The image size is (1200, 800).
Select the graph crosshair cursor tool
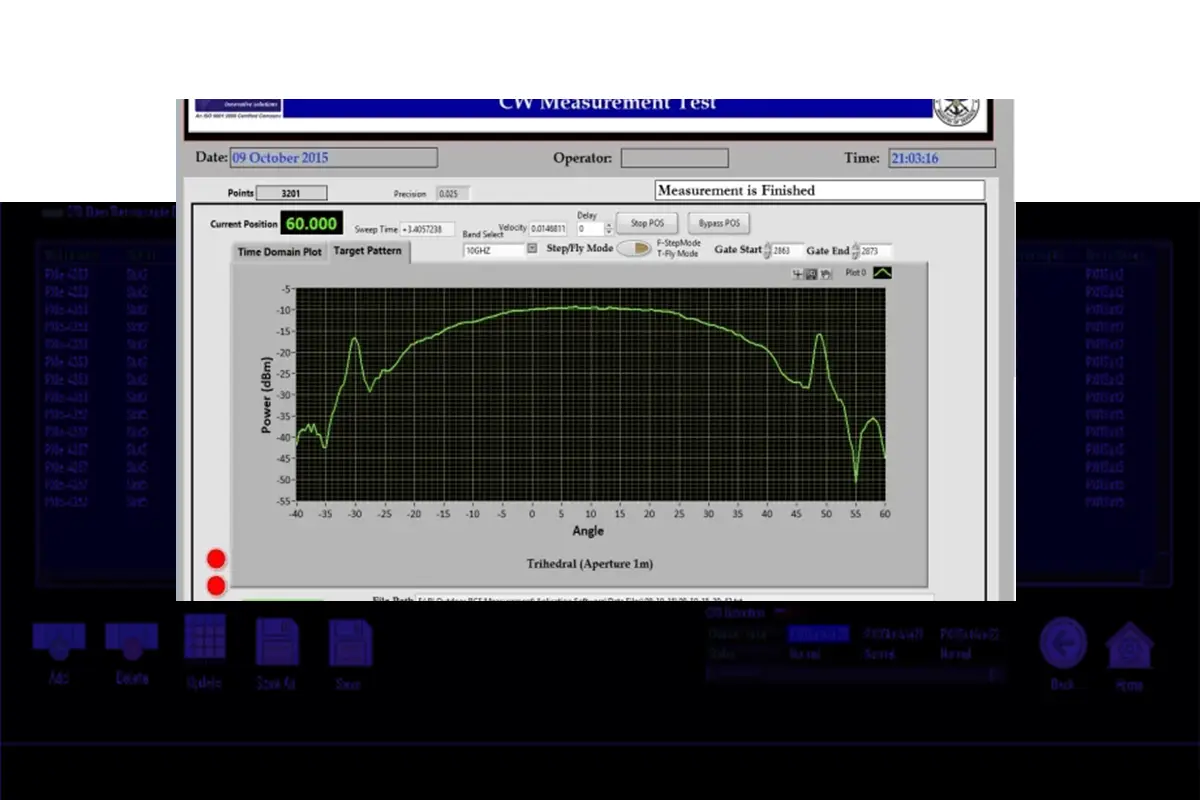[798, 273]
